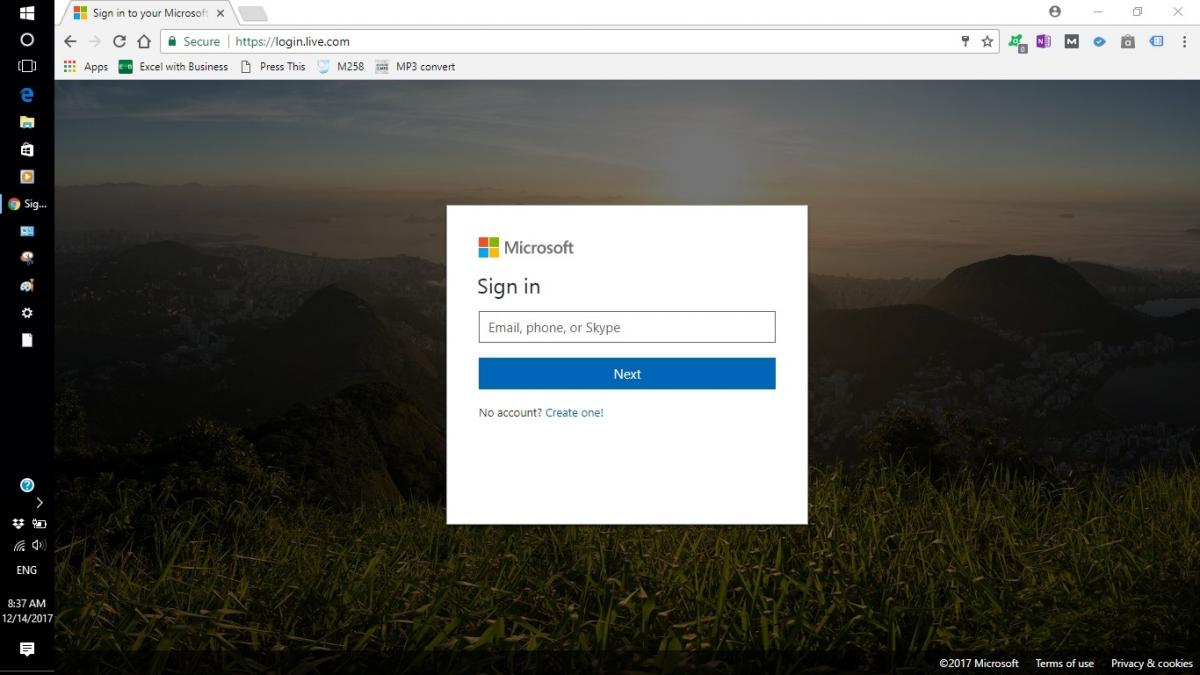This screenshot has height=675, width=1200.
Task: Open the Excel with Business bookmark
Action: [x=173, y=67]
